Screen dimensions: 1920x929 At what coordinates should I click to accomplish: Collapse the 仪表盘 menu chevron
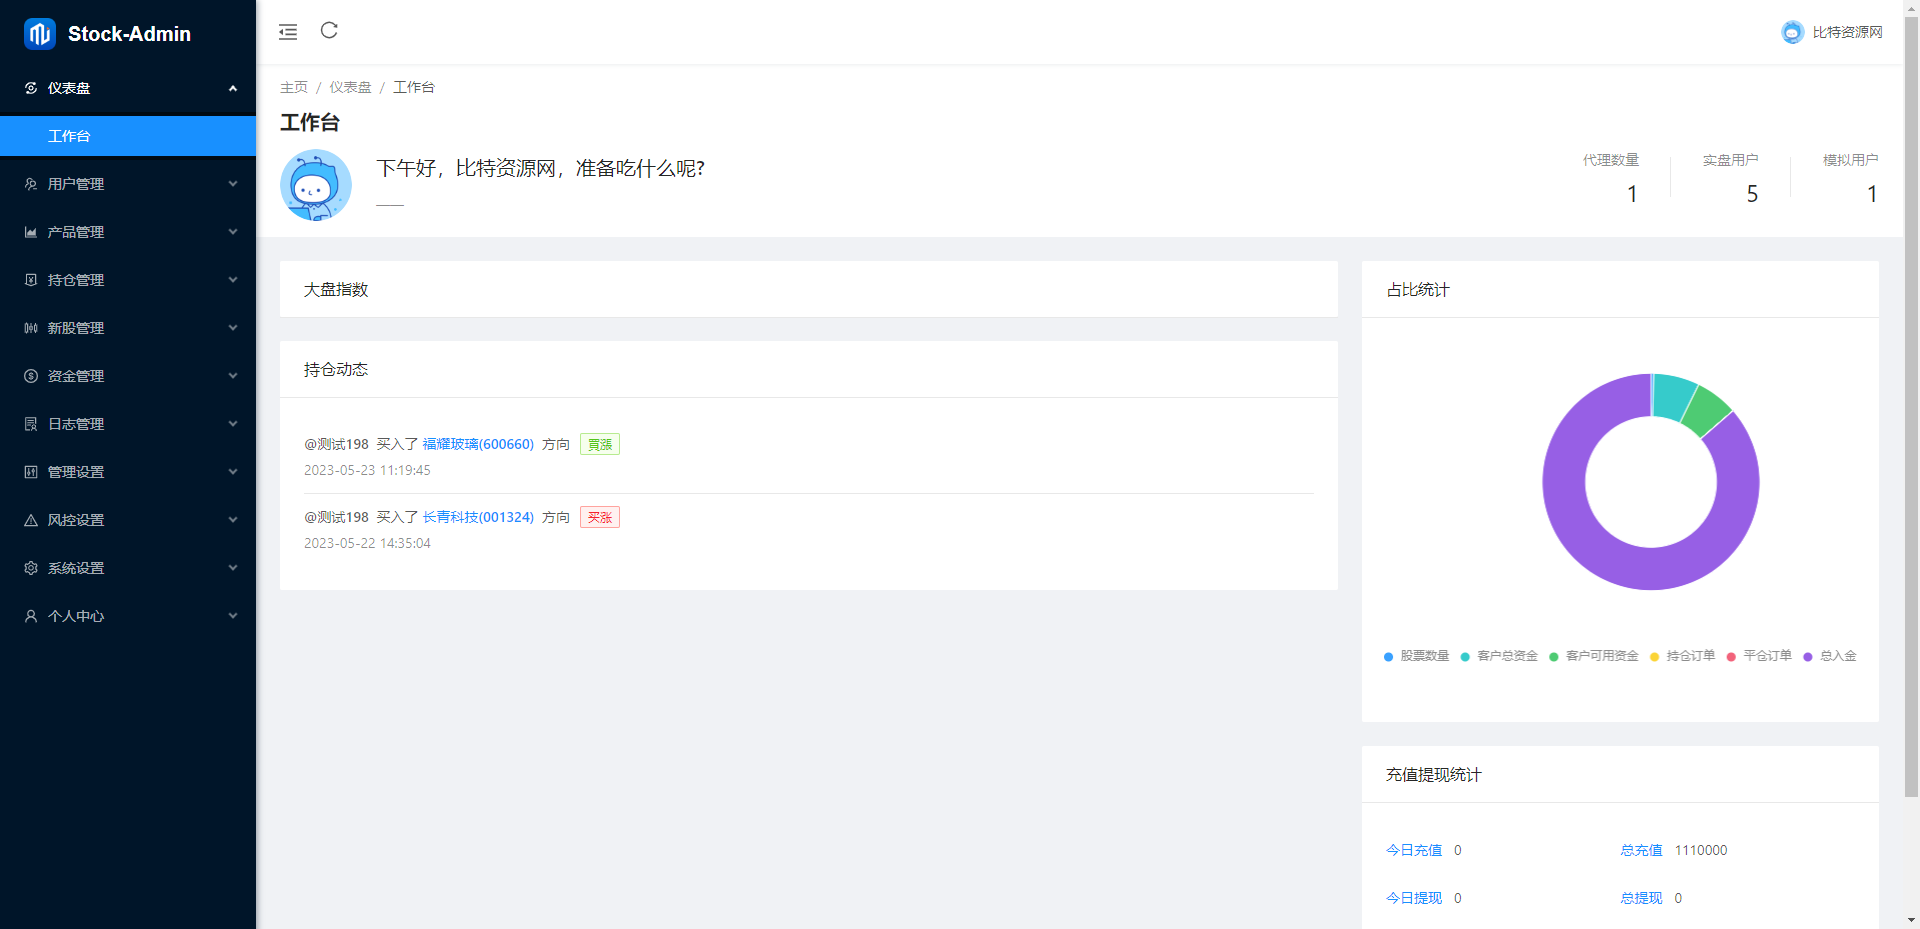[x=233, y=88]
